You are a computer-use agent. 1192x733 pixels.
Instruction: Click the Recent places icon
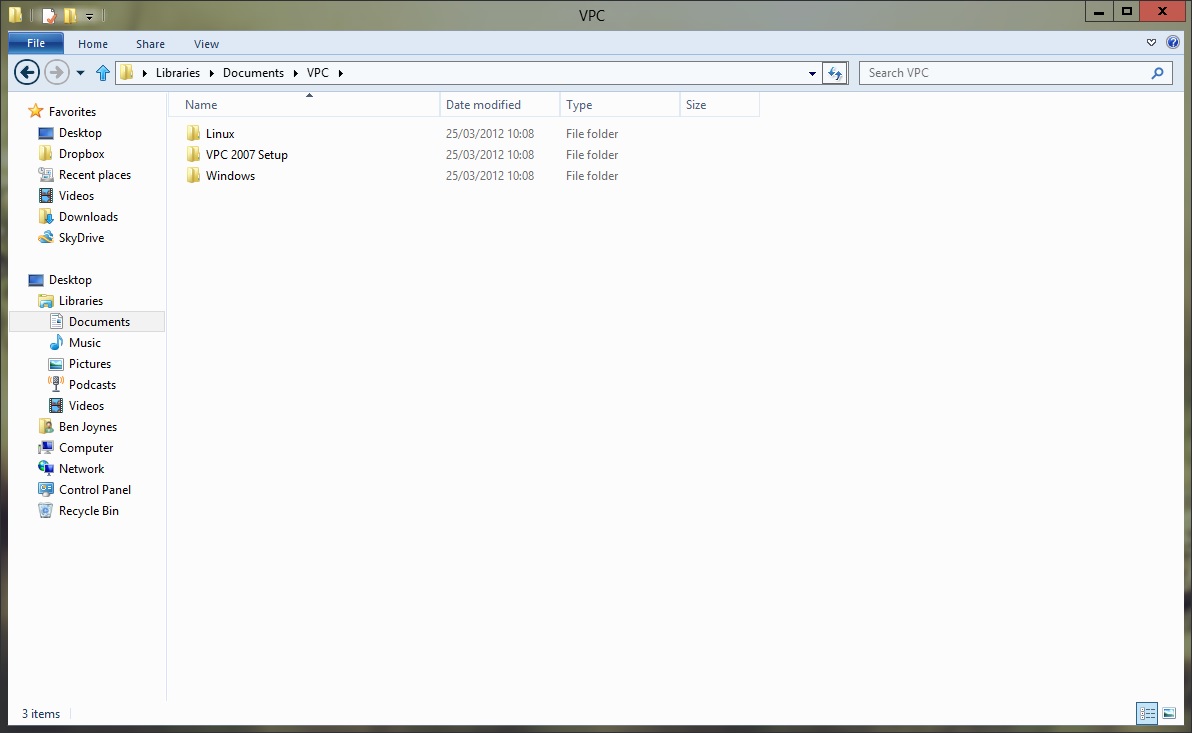tap(46, 174)
